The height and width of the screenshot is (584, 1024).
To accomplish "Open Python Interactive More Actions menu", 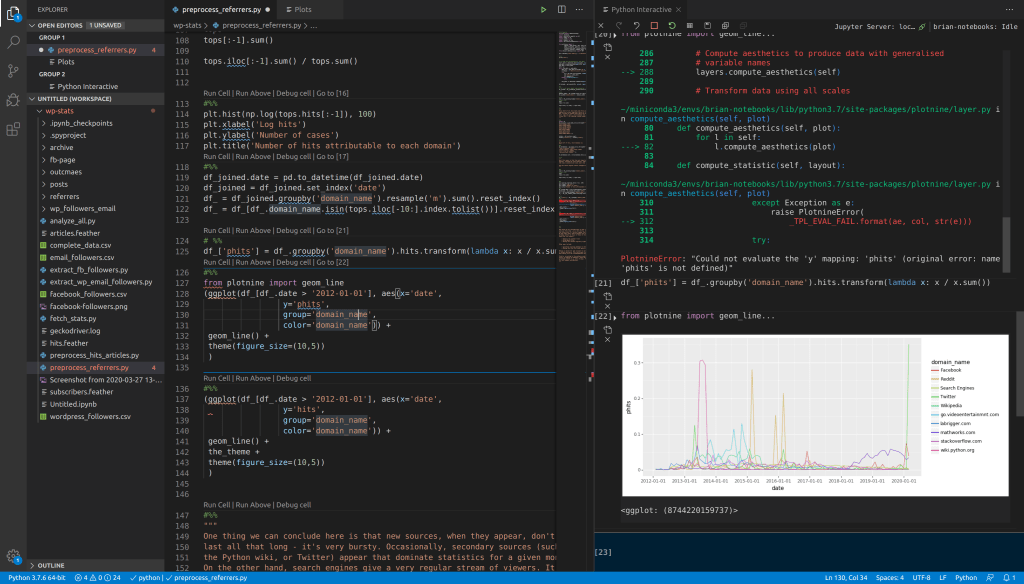I will (1010, 10).
